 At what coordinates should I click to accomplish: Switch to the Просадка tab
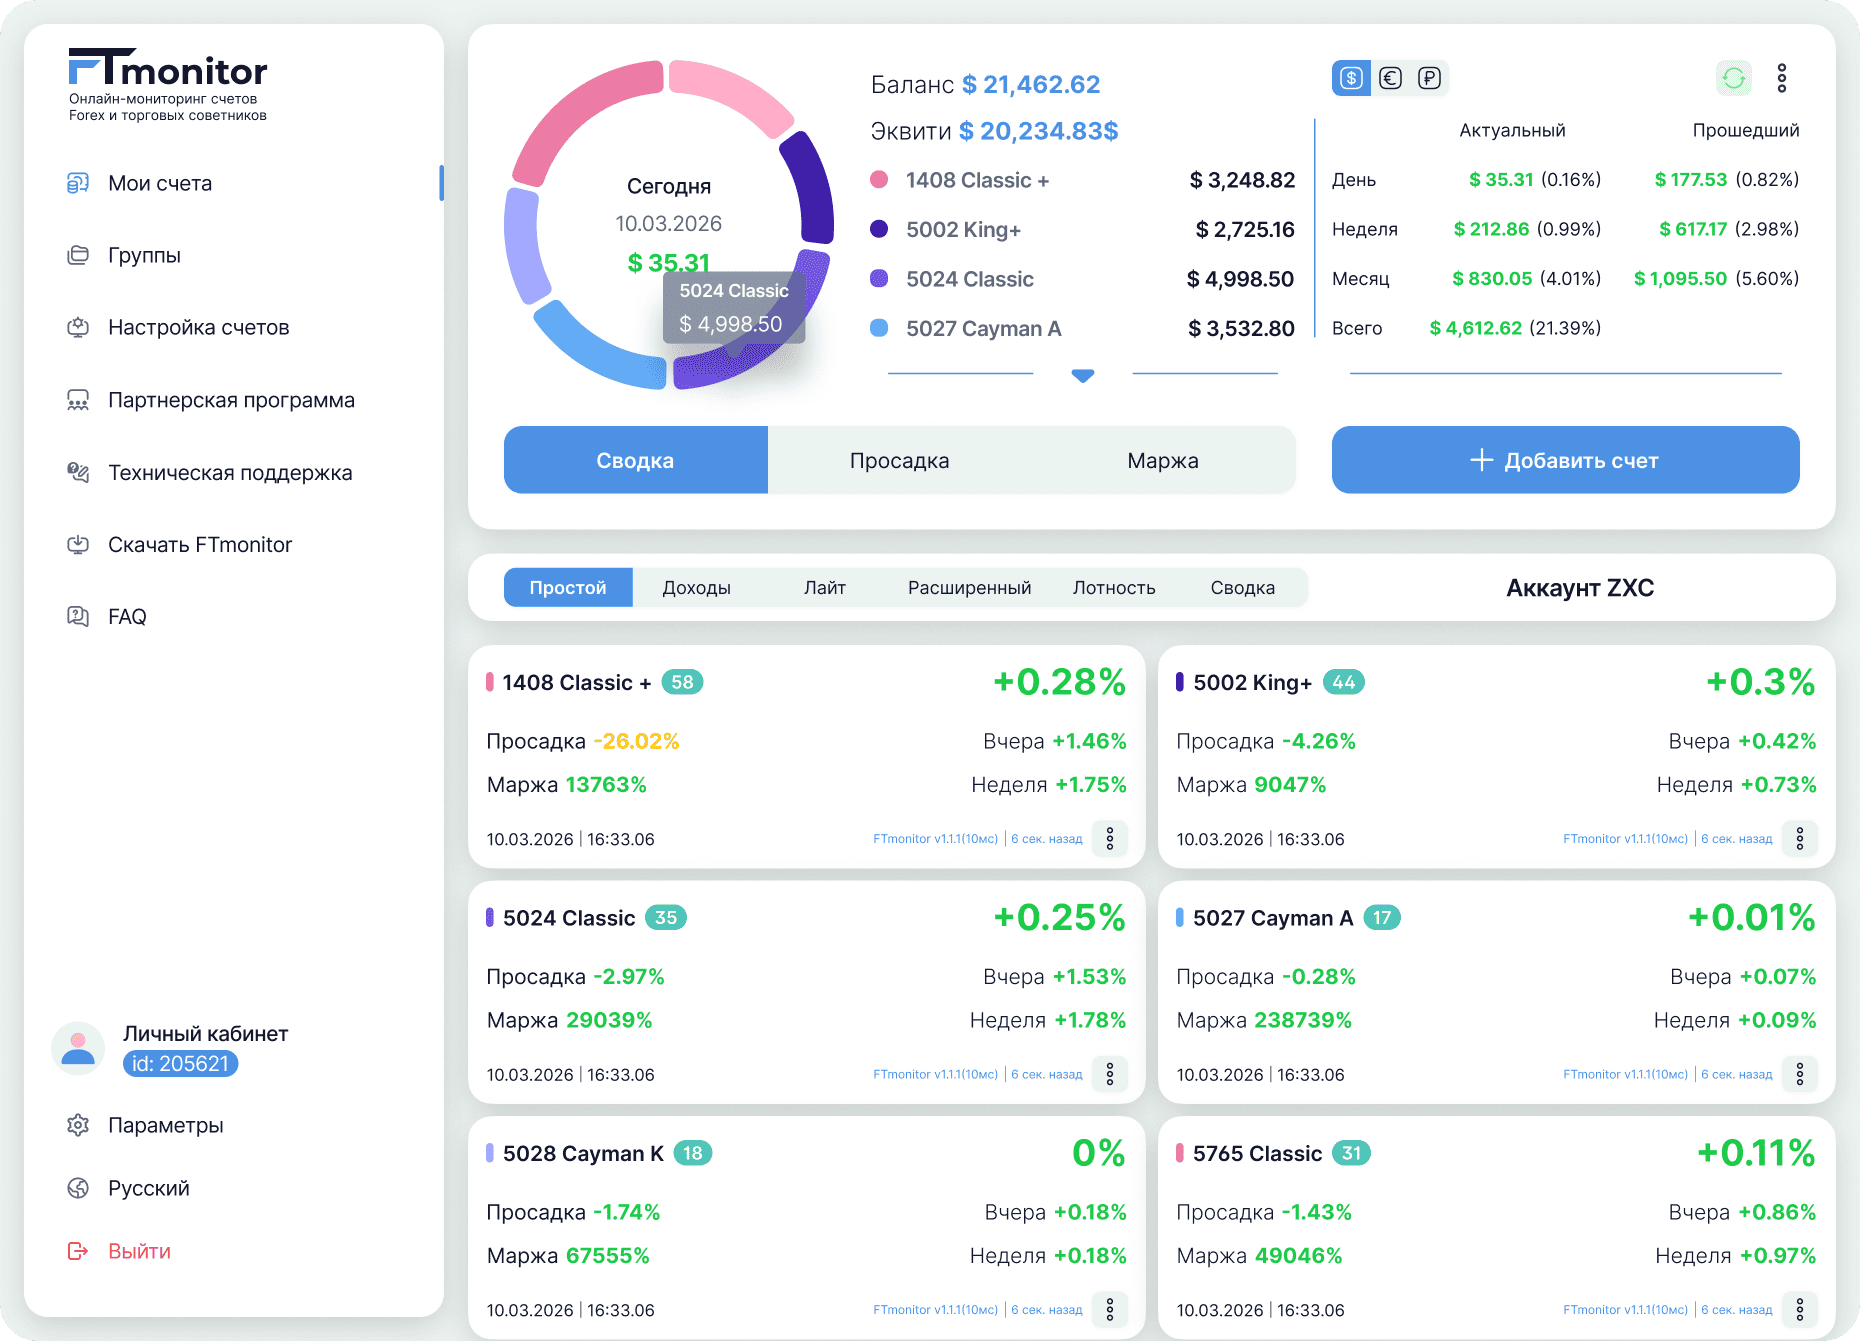pyautogui.click(x=899, y=461)
